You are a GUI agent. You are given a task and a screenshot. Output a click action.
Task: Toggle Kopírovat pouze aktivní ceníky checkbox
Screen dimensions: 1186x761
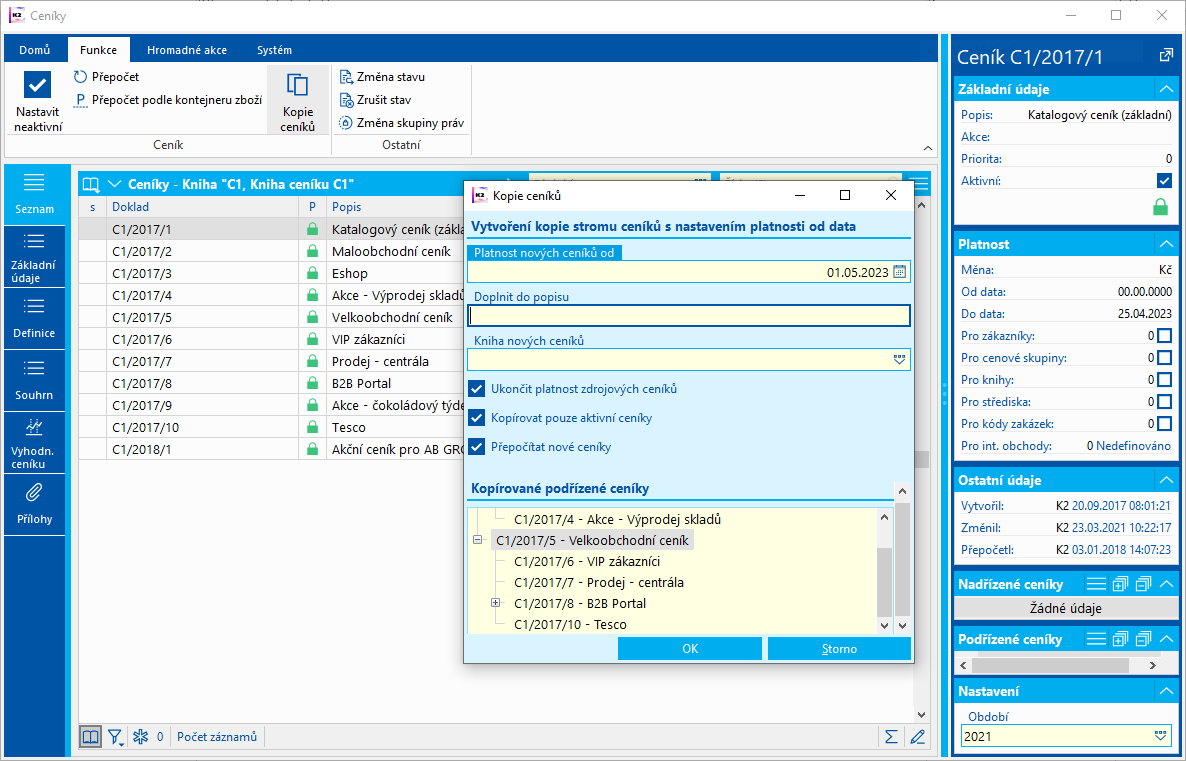point(477,418)
